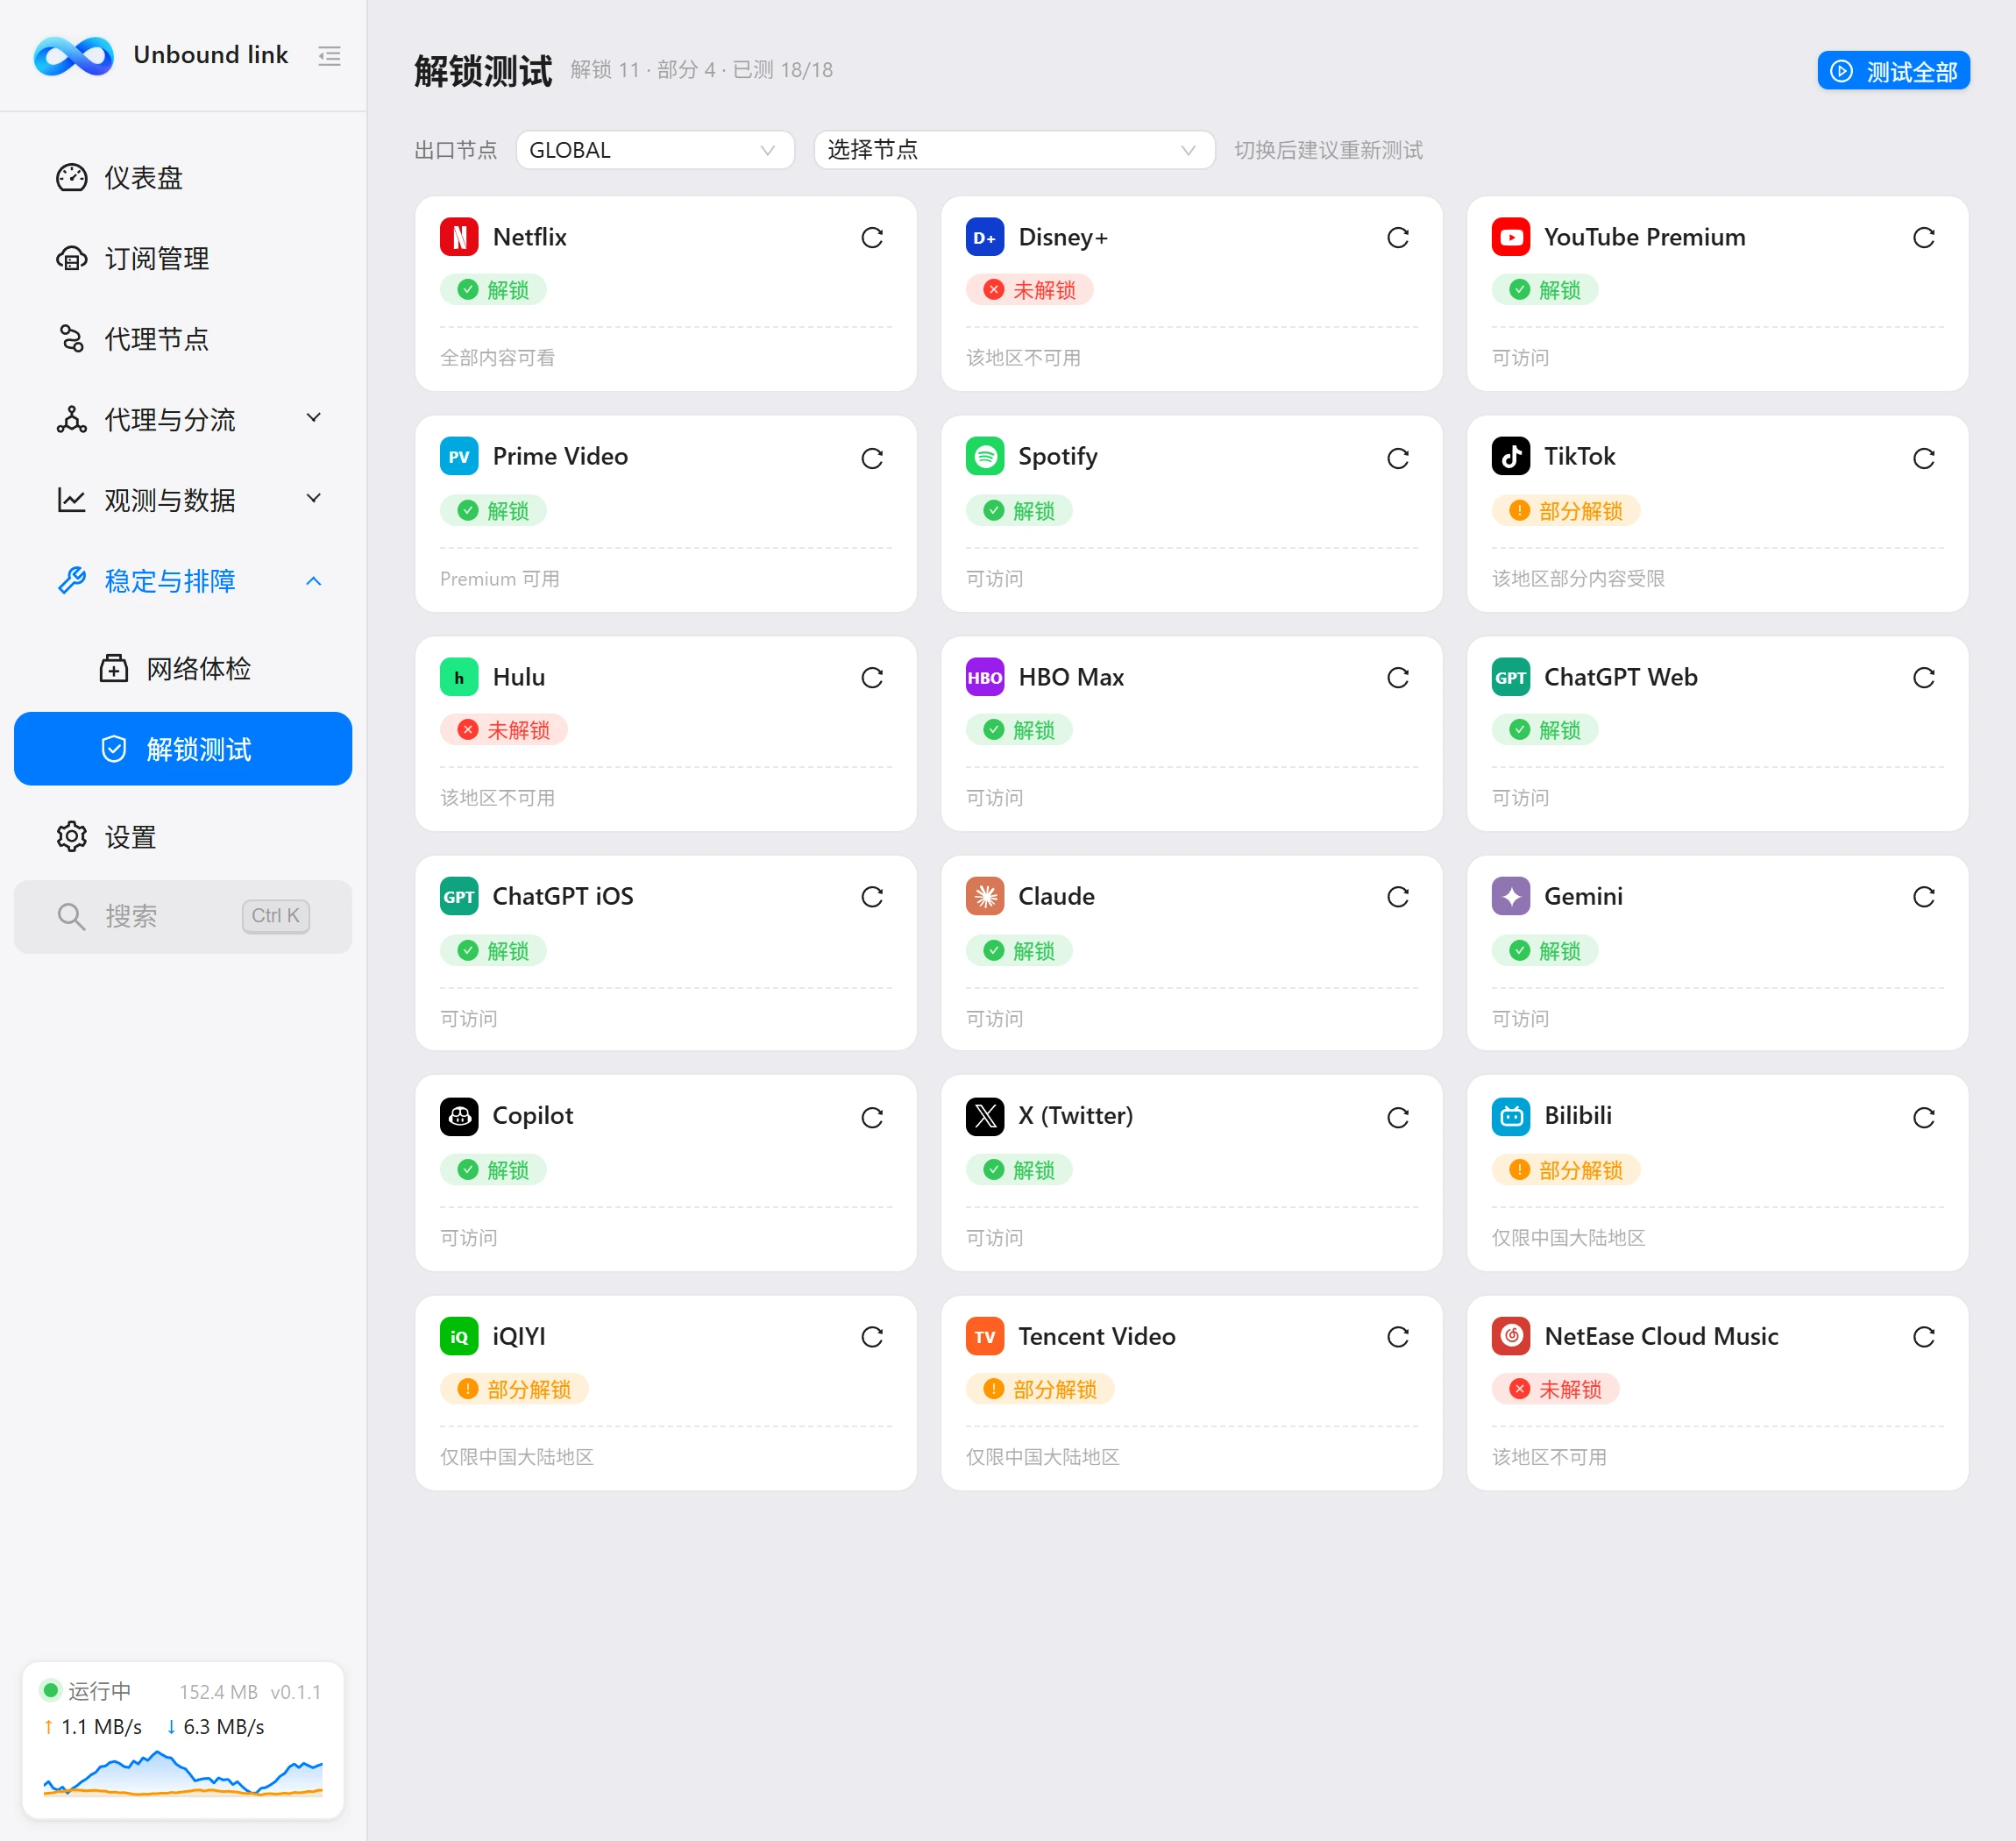Retest the Netflix unlock status
Viewport: 2016px width, 1841px height.
pos(872,238)
